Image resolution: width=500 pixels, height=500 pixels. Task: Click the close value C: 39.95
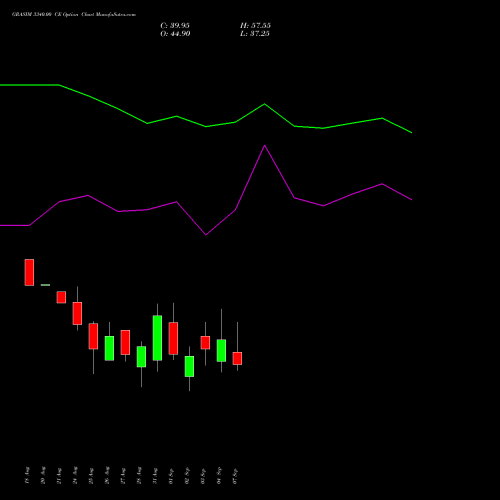coord(175,26)
